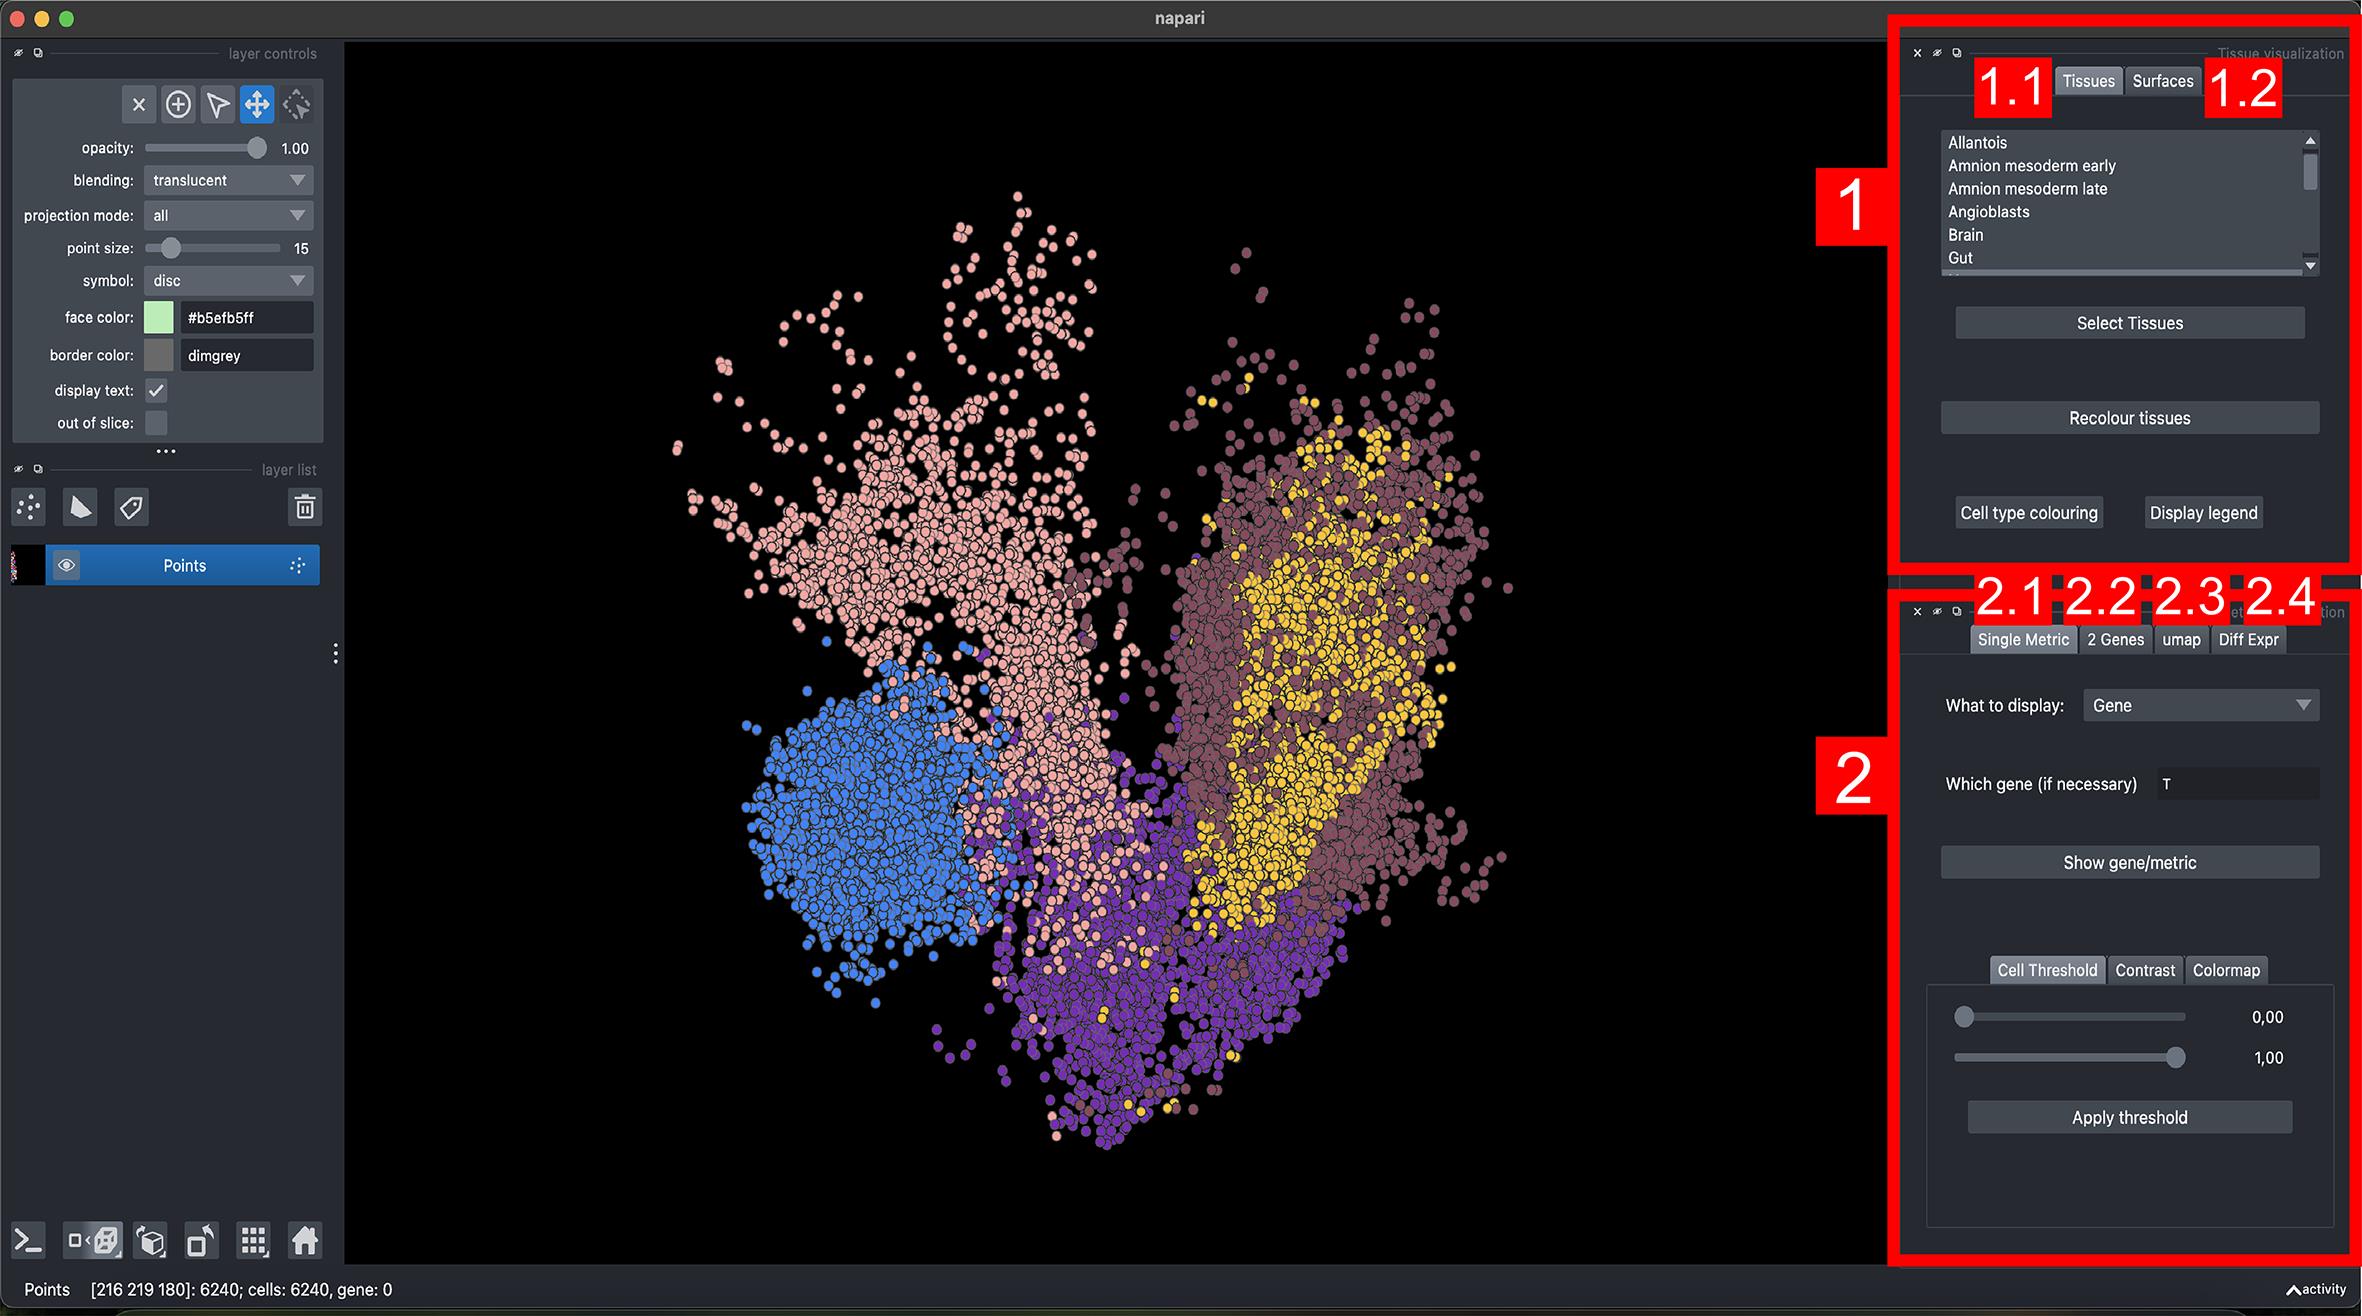Open the blending mode dropdown
This screenshot has height=1316, width=2362.
(228, 181)
